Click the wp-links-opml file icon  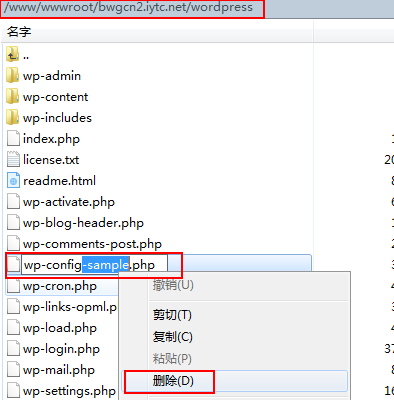point(13,307)
